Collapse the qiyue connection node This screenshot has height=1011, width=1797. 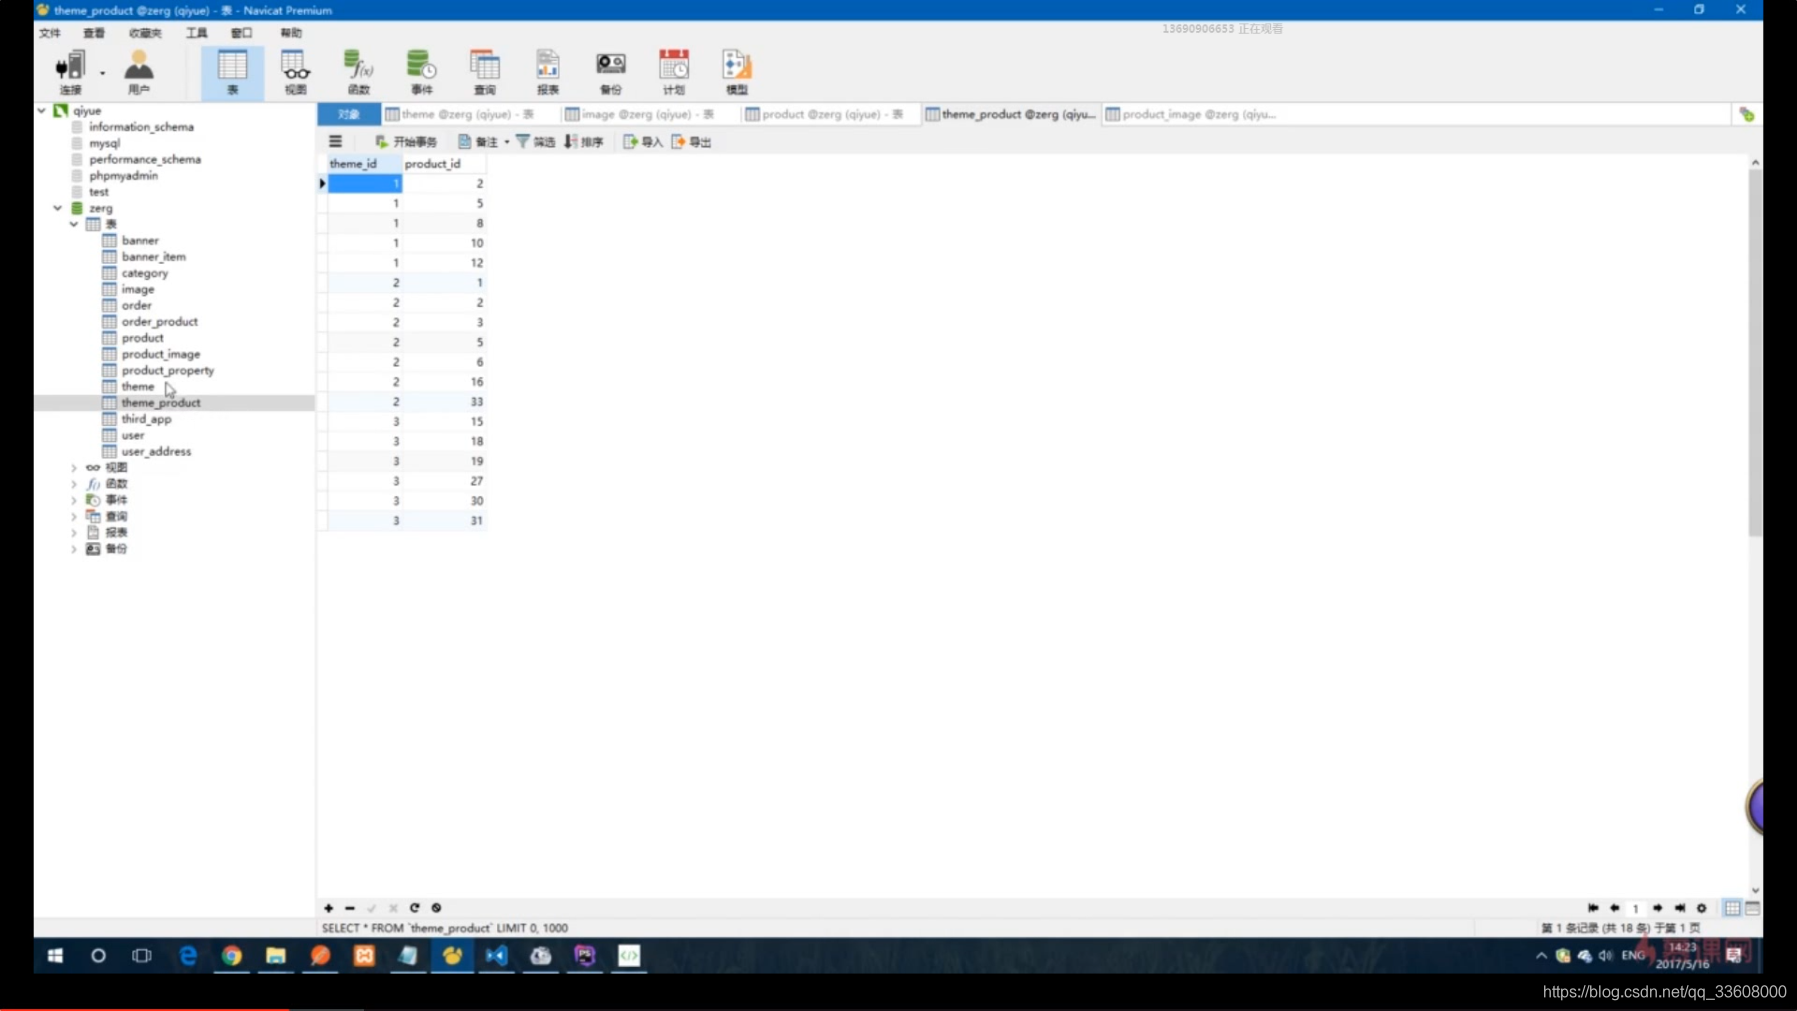pos(42,111)
